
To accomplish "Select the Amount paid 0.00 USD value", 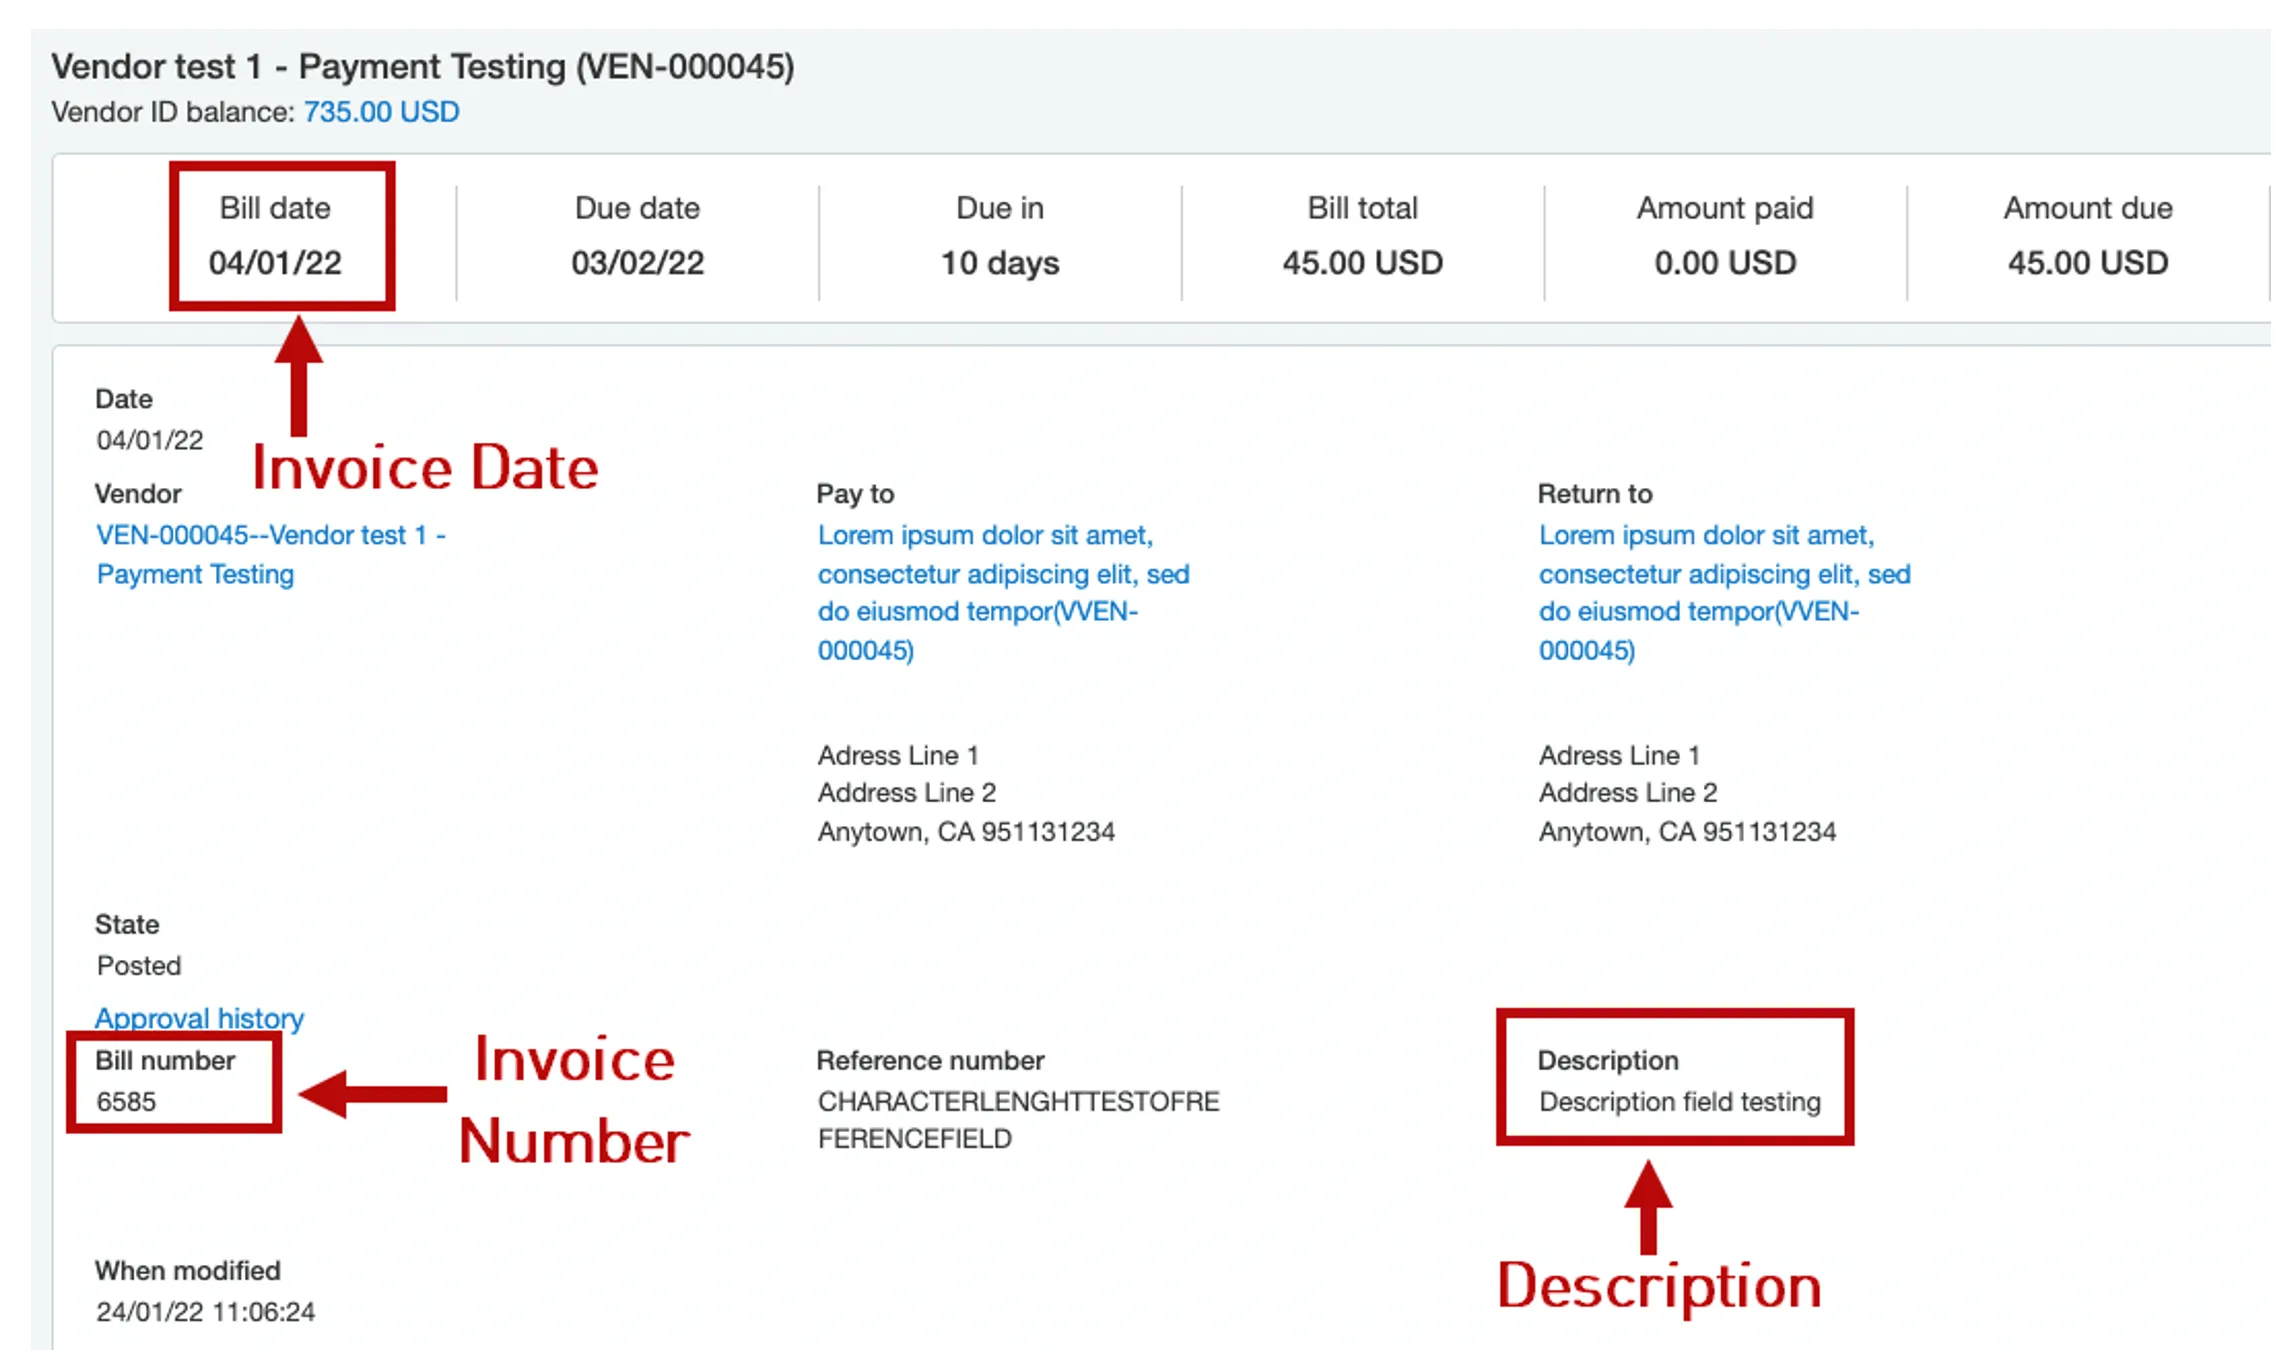I will (x=1725, y=263).
